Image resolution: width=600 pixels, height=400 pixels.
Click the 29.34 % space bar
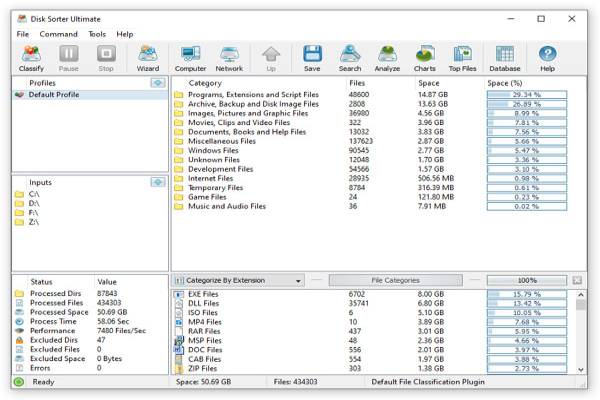click(x=526, y=94)
